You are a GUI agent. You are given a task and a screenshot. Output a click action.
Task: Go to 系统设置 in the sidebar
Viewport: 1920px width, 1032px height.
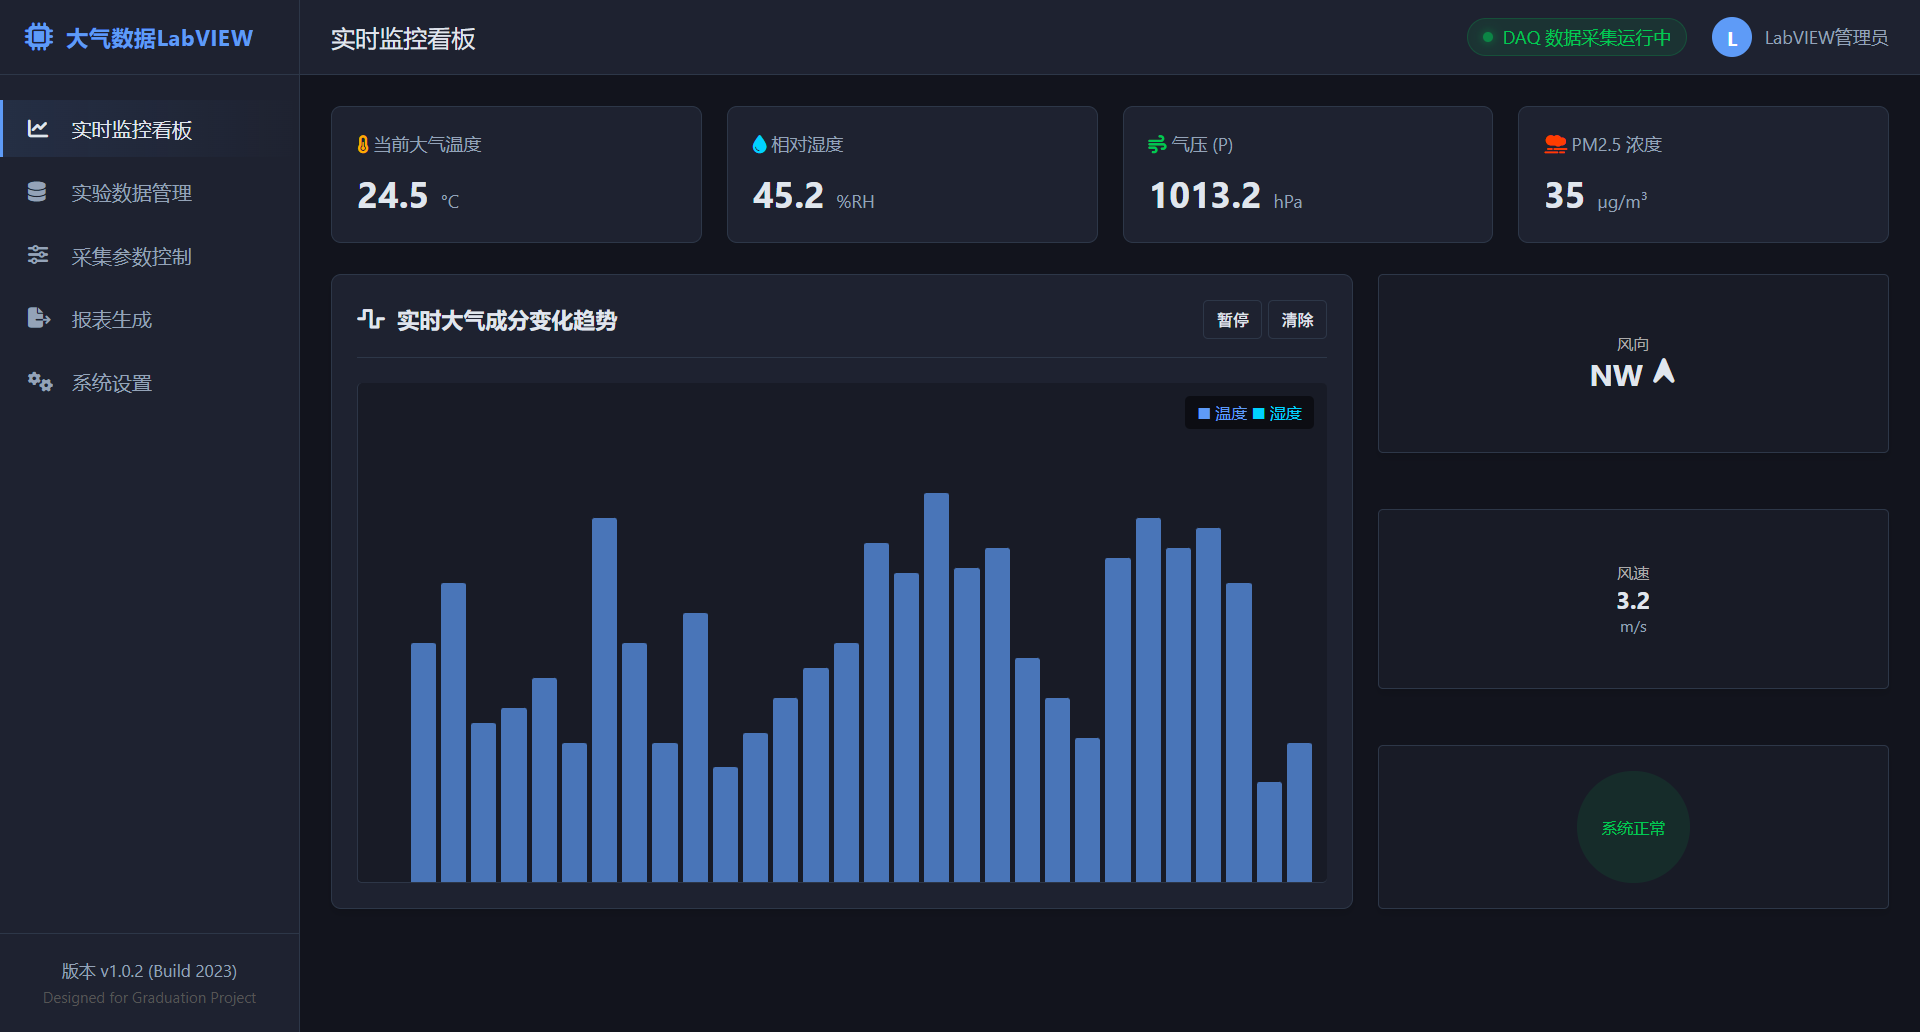111,383
